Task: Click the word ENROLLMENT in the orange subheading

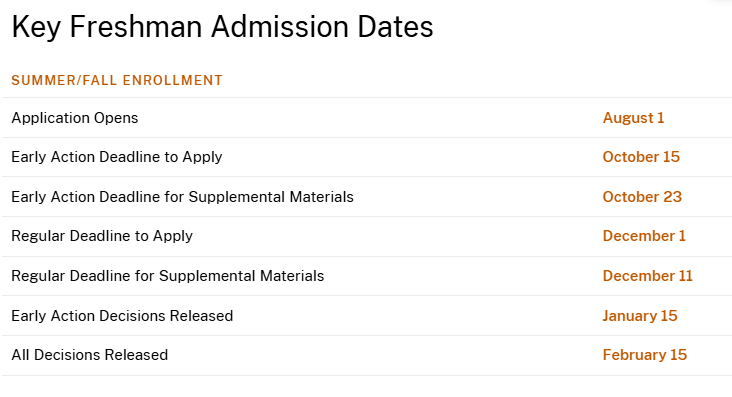Action: (173, 80)
